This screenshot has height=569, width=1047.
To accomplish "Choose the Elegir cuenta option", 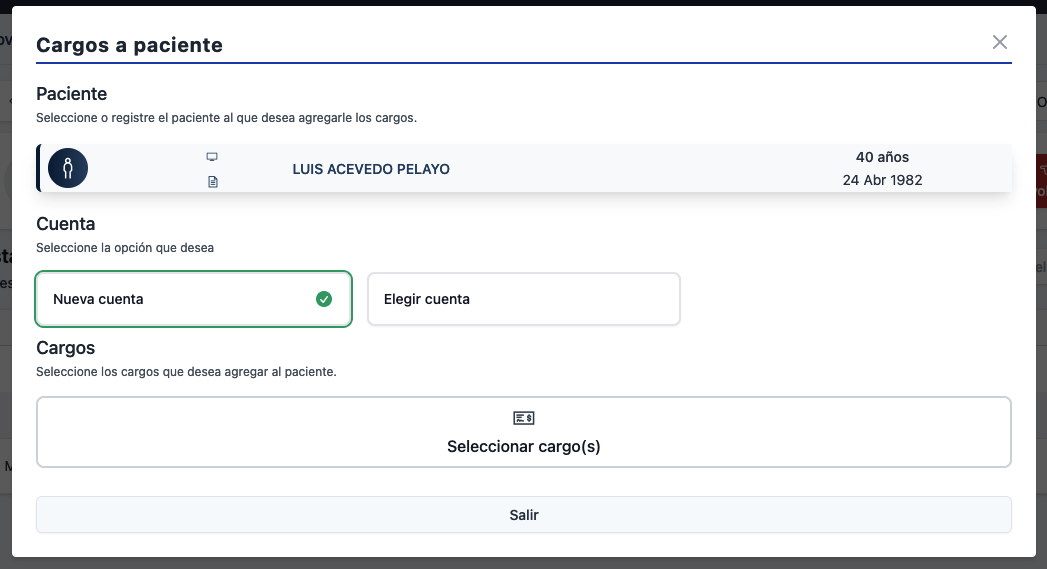I will tap(523, 299).
